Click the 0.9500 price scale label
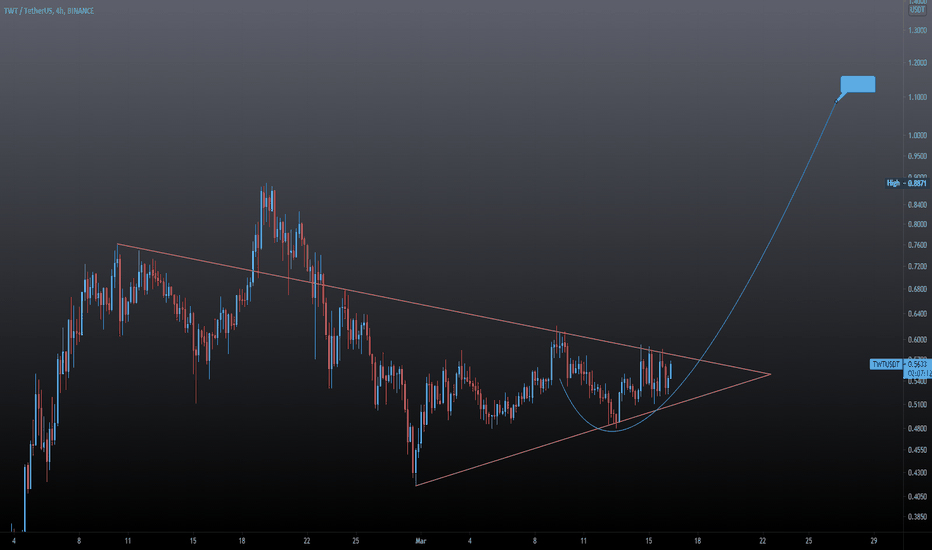 click(917, 156)
